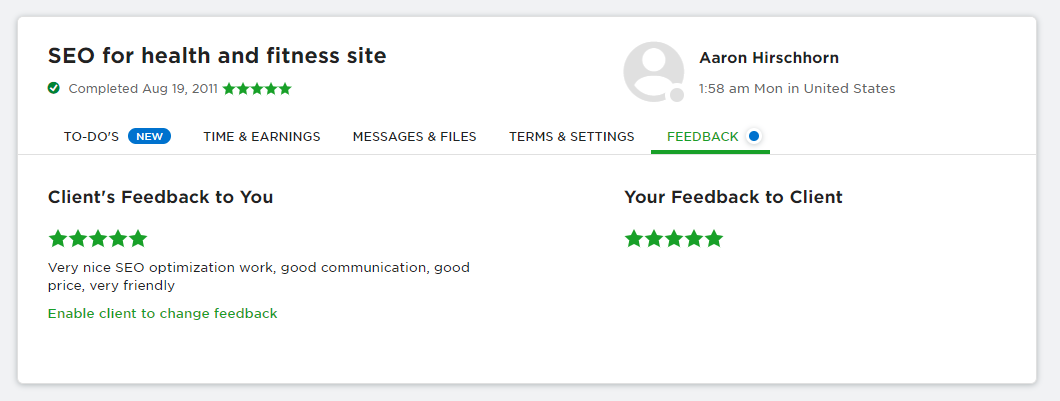
Task: Click the Your Feedback to Client heading
Action: (733, 197)
